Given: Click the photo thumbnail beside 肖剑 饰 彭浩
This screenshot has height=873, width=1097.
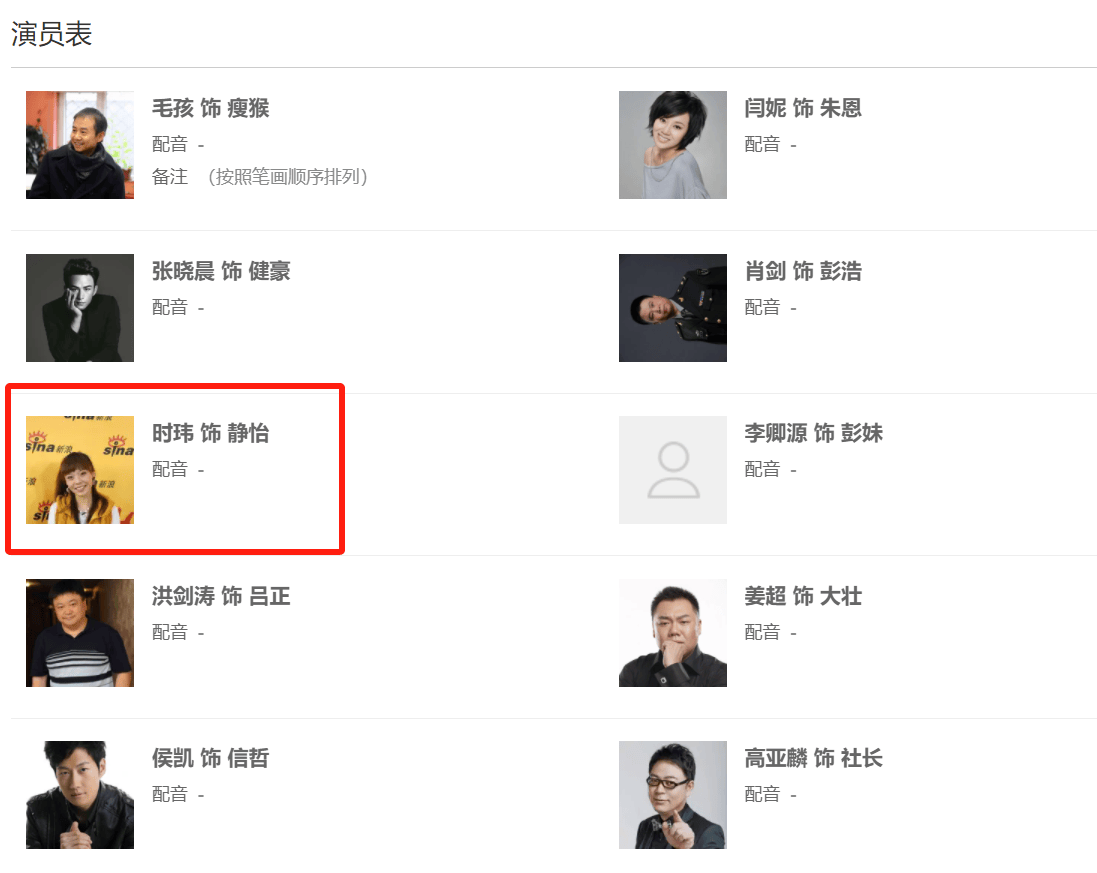Looking at the screenshot, I should 672,307.
